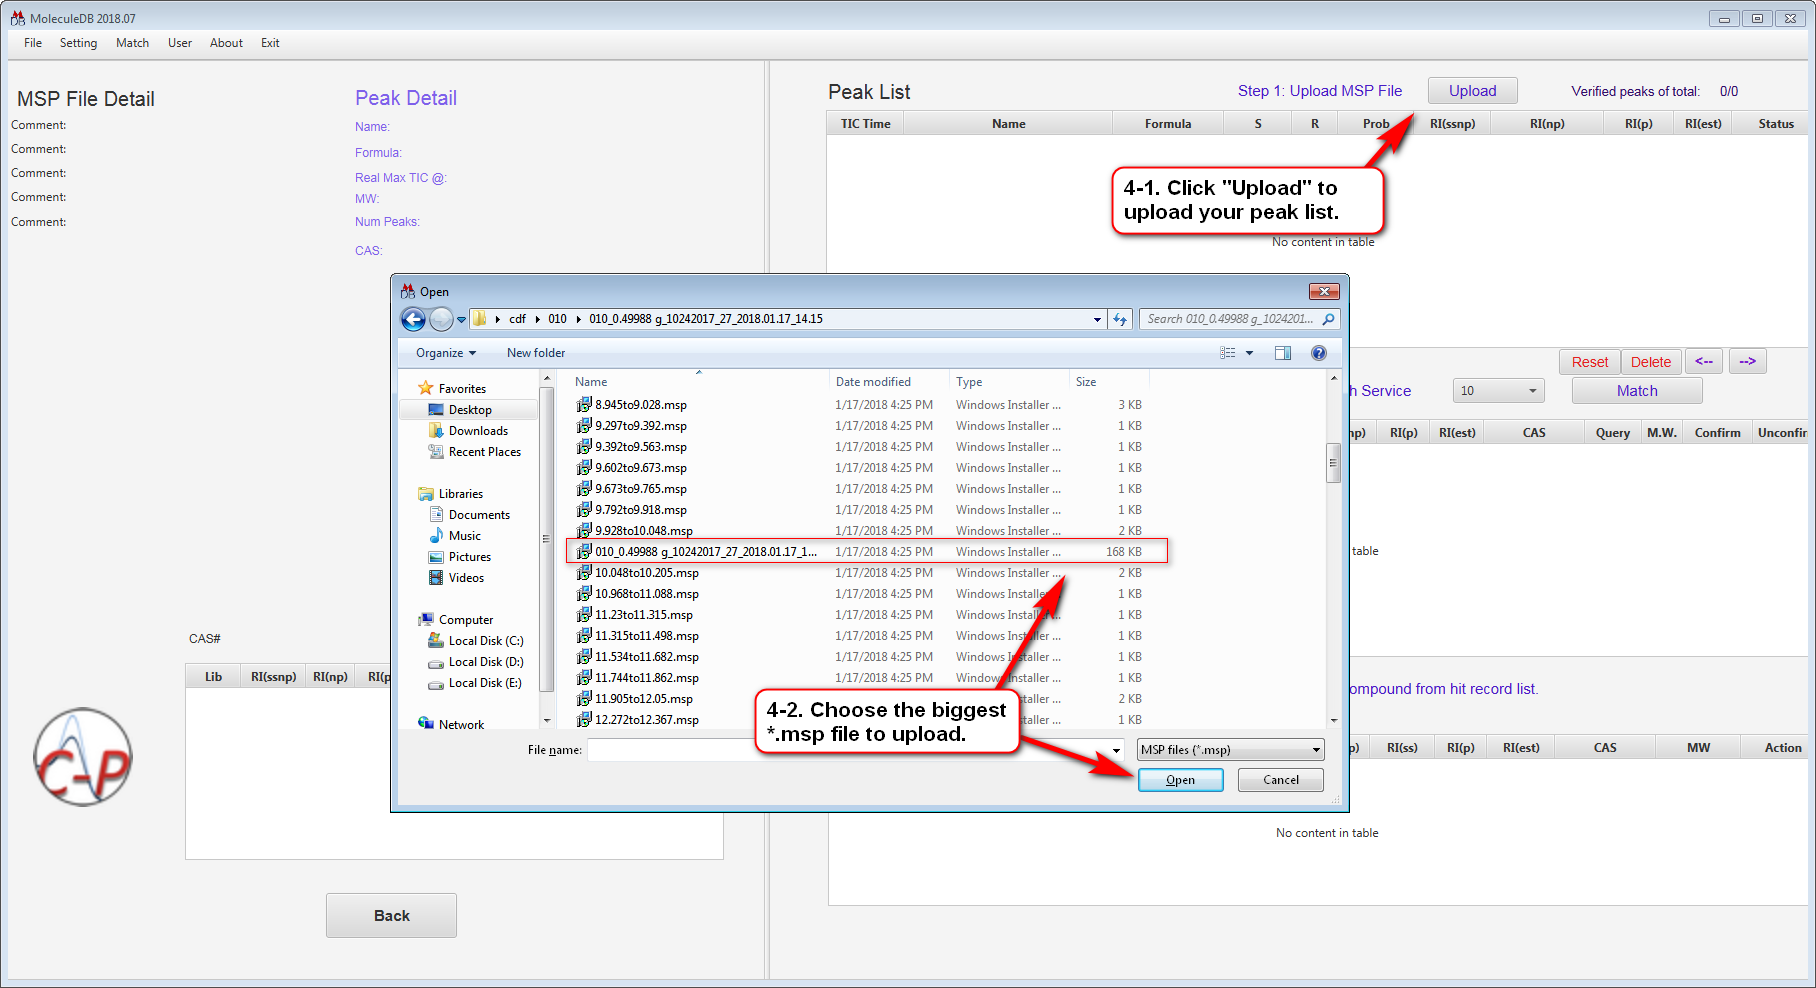Select the Downloads folder icon in Favorites

click(436, 431)
